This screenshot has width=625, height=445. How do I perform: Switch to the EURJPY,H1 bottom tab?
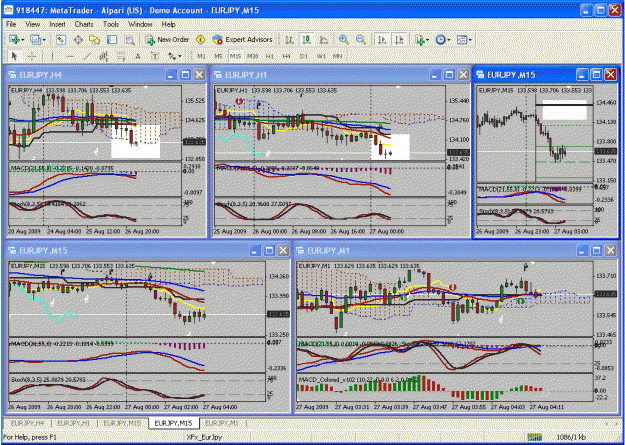point(74,423)
